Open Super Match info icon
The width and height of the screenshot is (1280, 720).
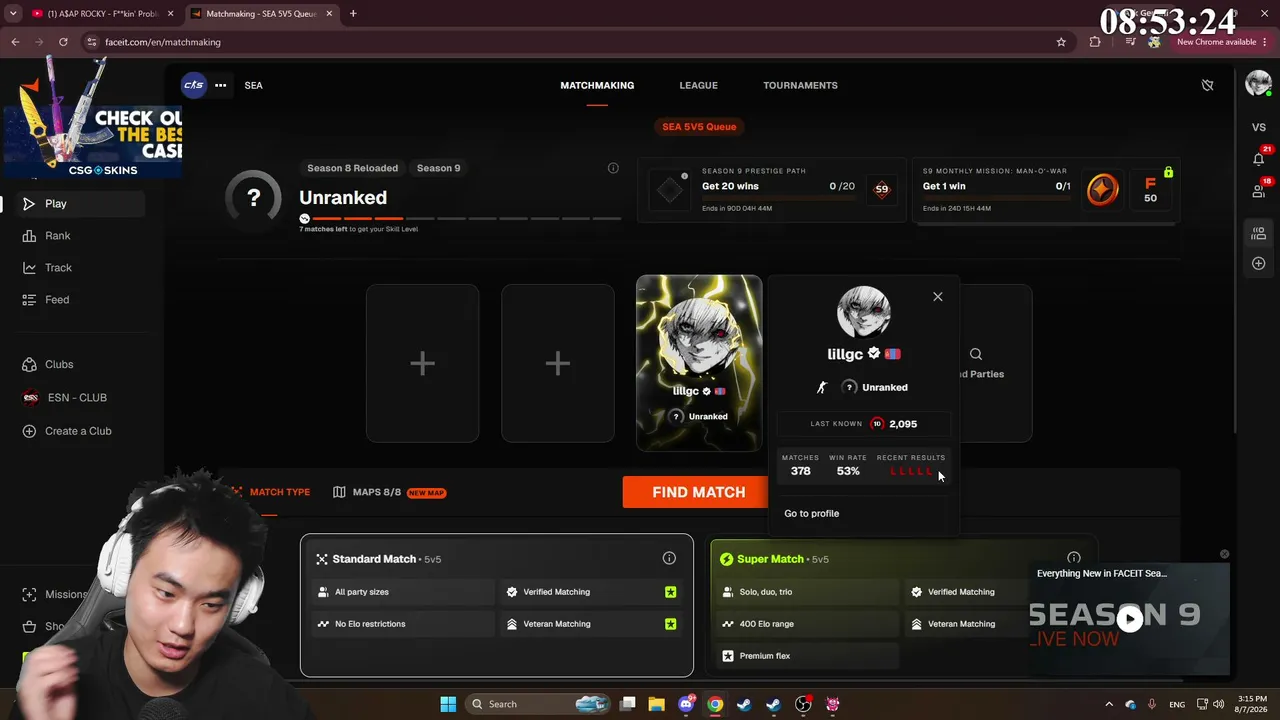pyautogui.click(x=1074, y=558)
